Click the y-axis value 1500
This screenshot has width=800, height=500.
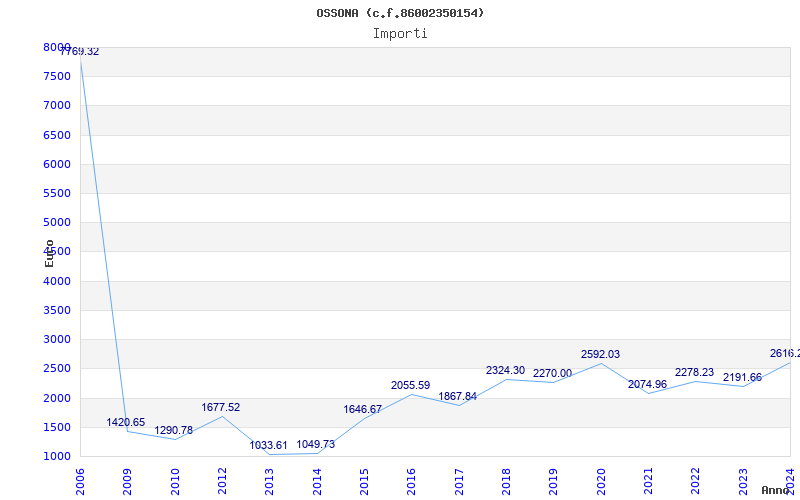pyautogui.click(x=57, y=427)
